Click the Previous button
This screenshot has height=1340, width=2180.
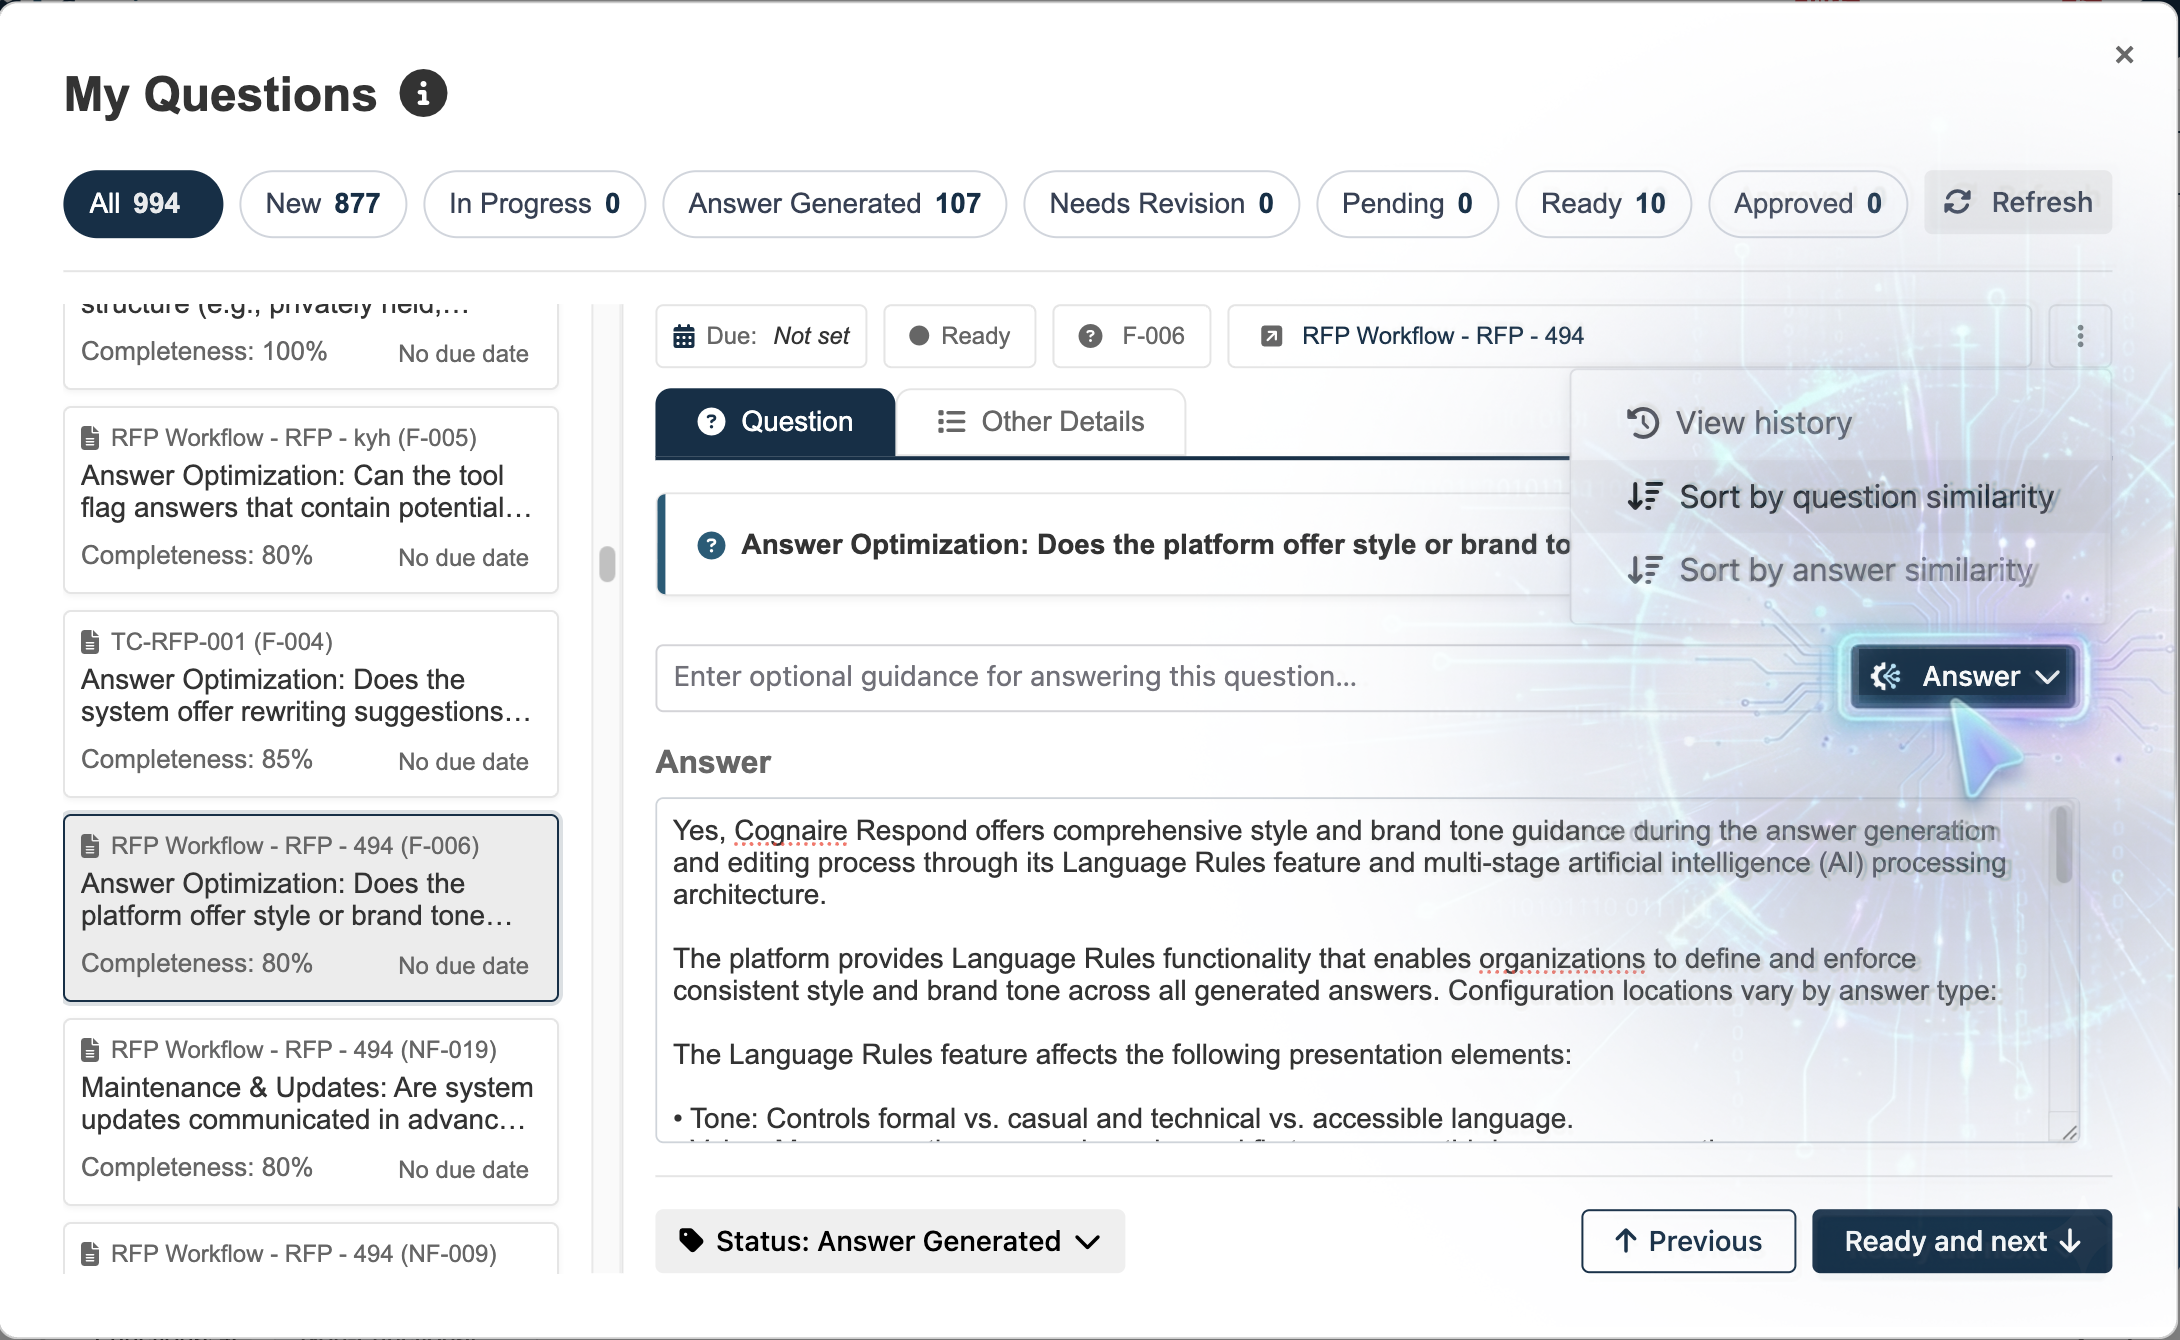point(1687,1241)
